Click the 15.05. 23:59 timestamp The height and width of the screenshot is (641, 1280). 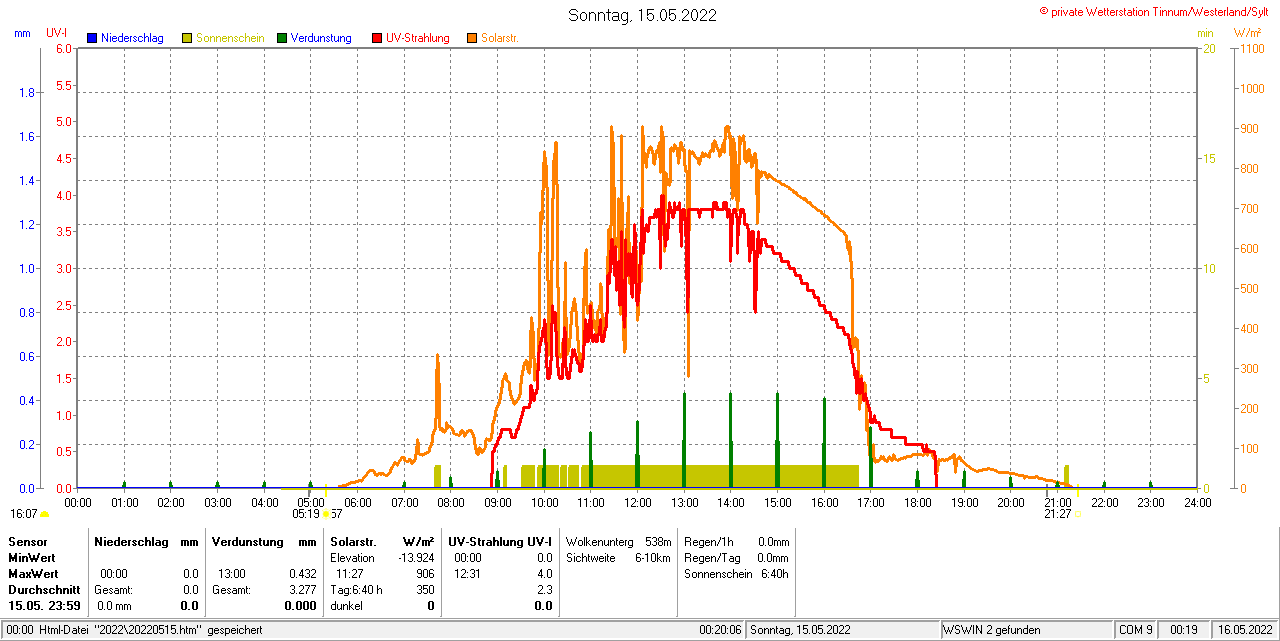[x=44, y=606]
